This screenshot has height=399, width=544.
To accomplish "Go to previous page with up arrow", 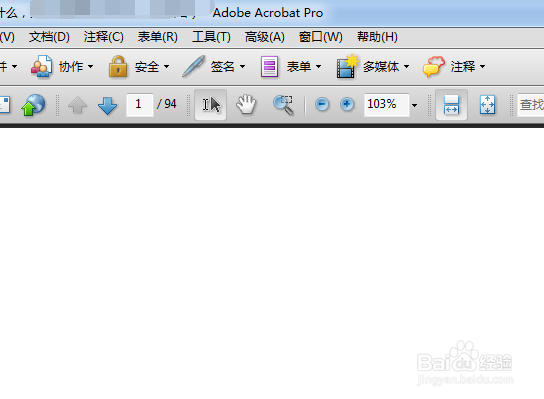I will [x=77, y=105].
